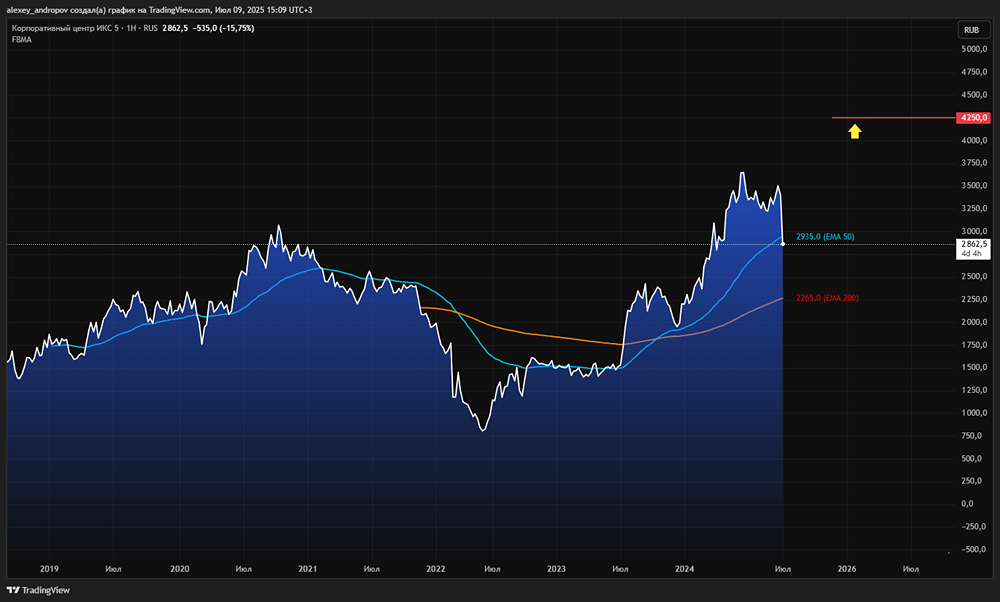The height and width of the screenshot is (602, 1000).
Task: Click the yellow up arrow marker
Action: pos(855,130)
